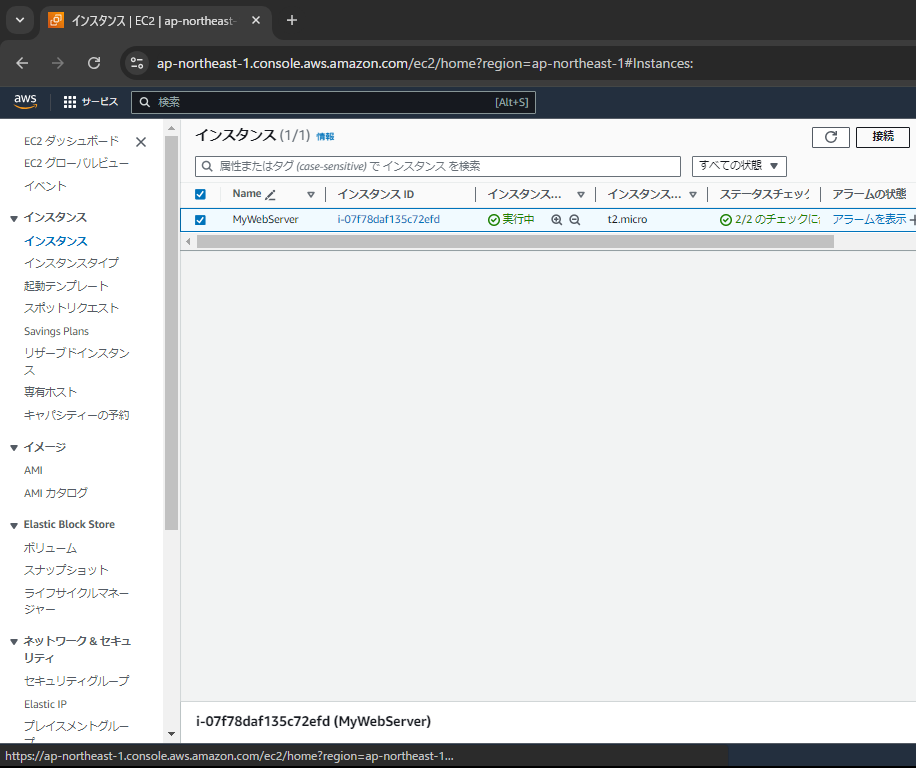Open 起動テンプレート in sidebar

tap(66, 286)
